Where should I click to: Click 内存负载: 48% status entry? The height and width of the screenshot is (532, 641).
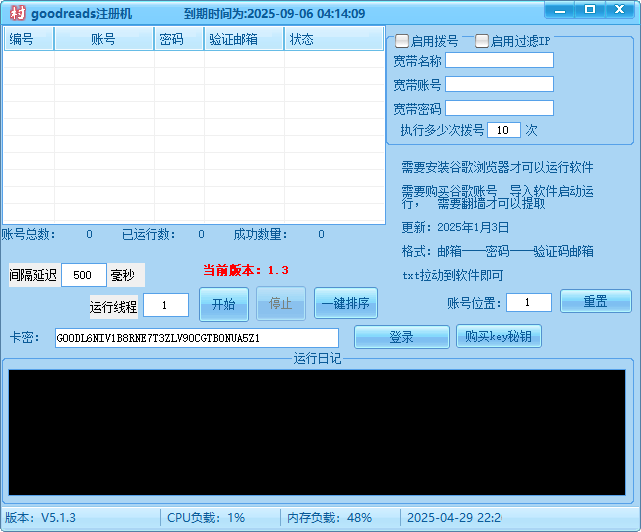click(329, 518)
